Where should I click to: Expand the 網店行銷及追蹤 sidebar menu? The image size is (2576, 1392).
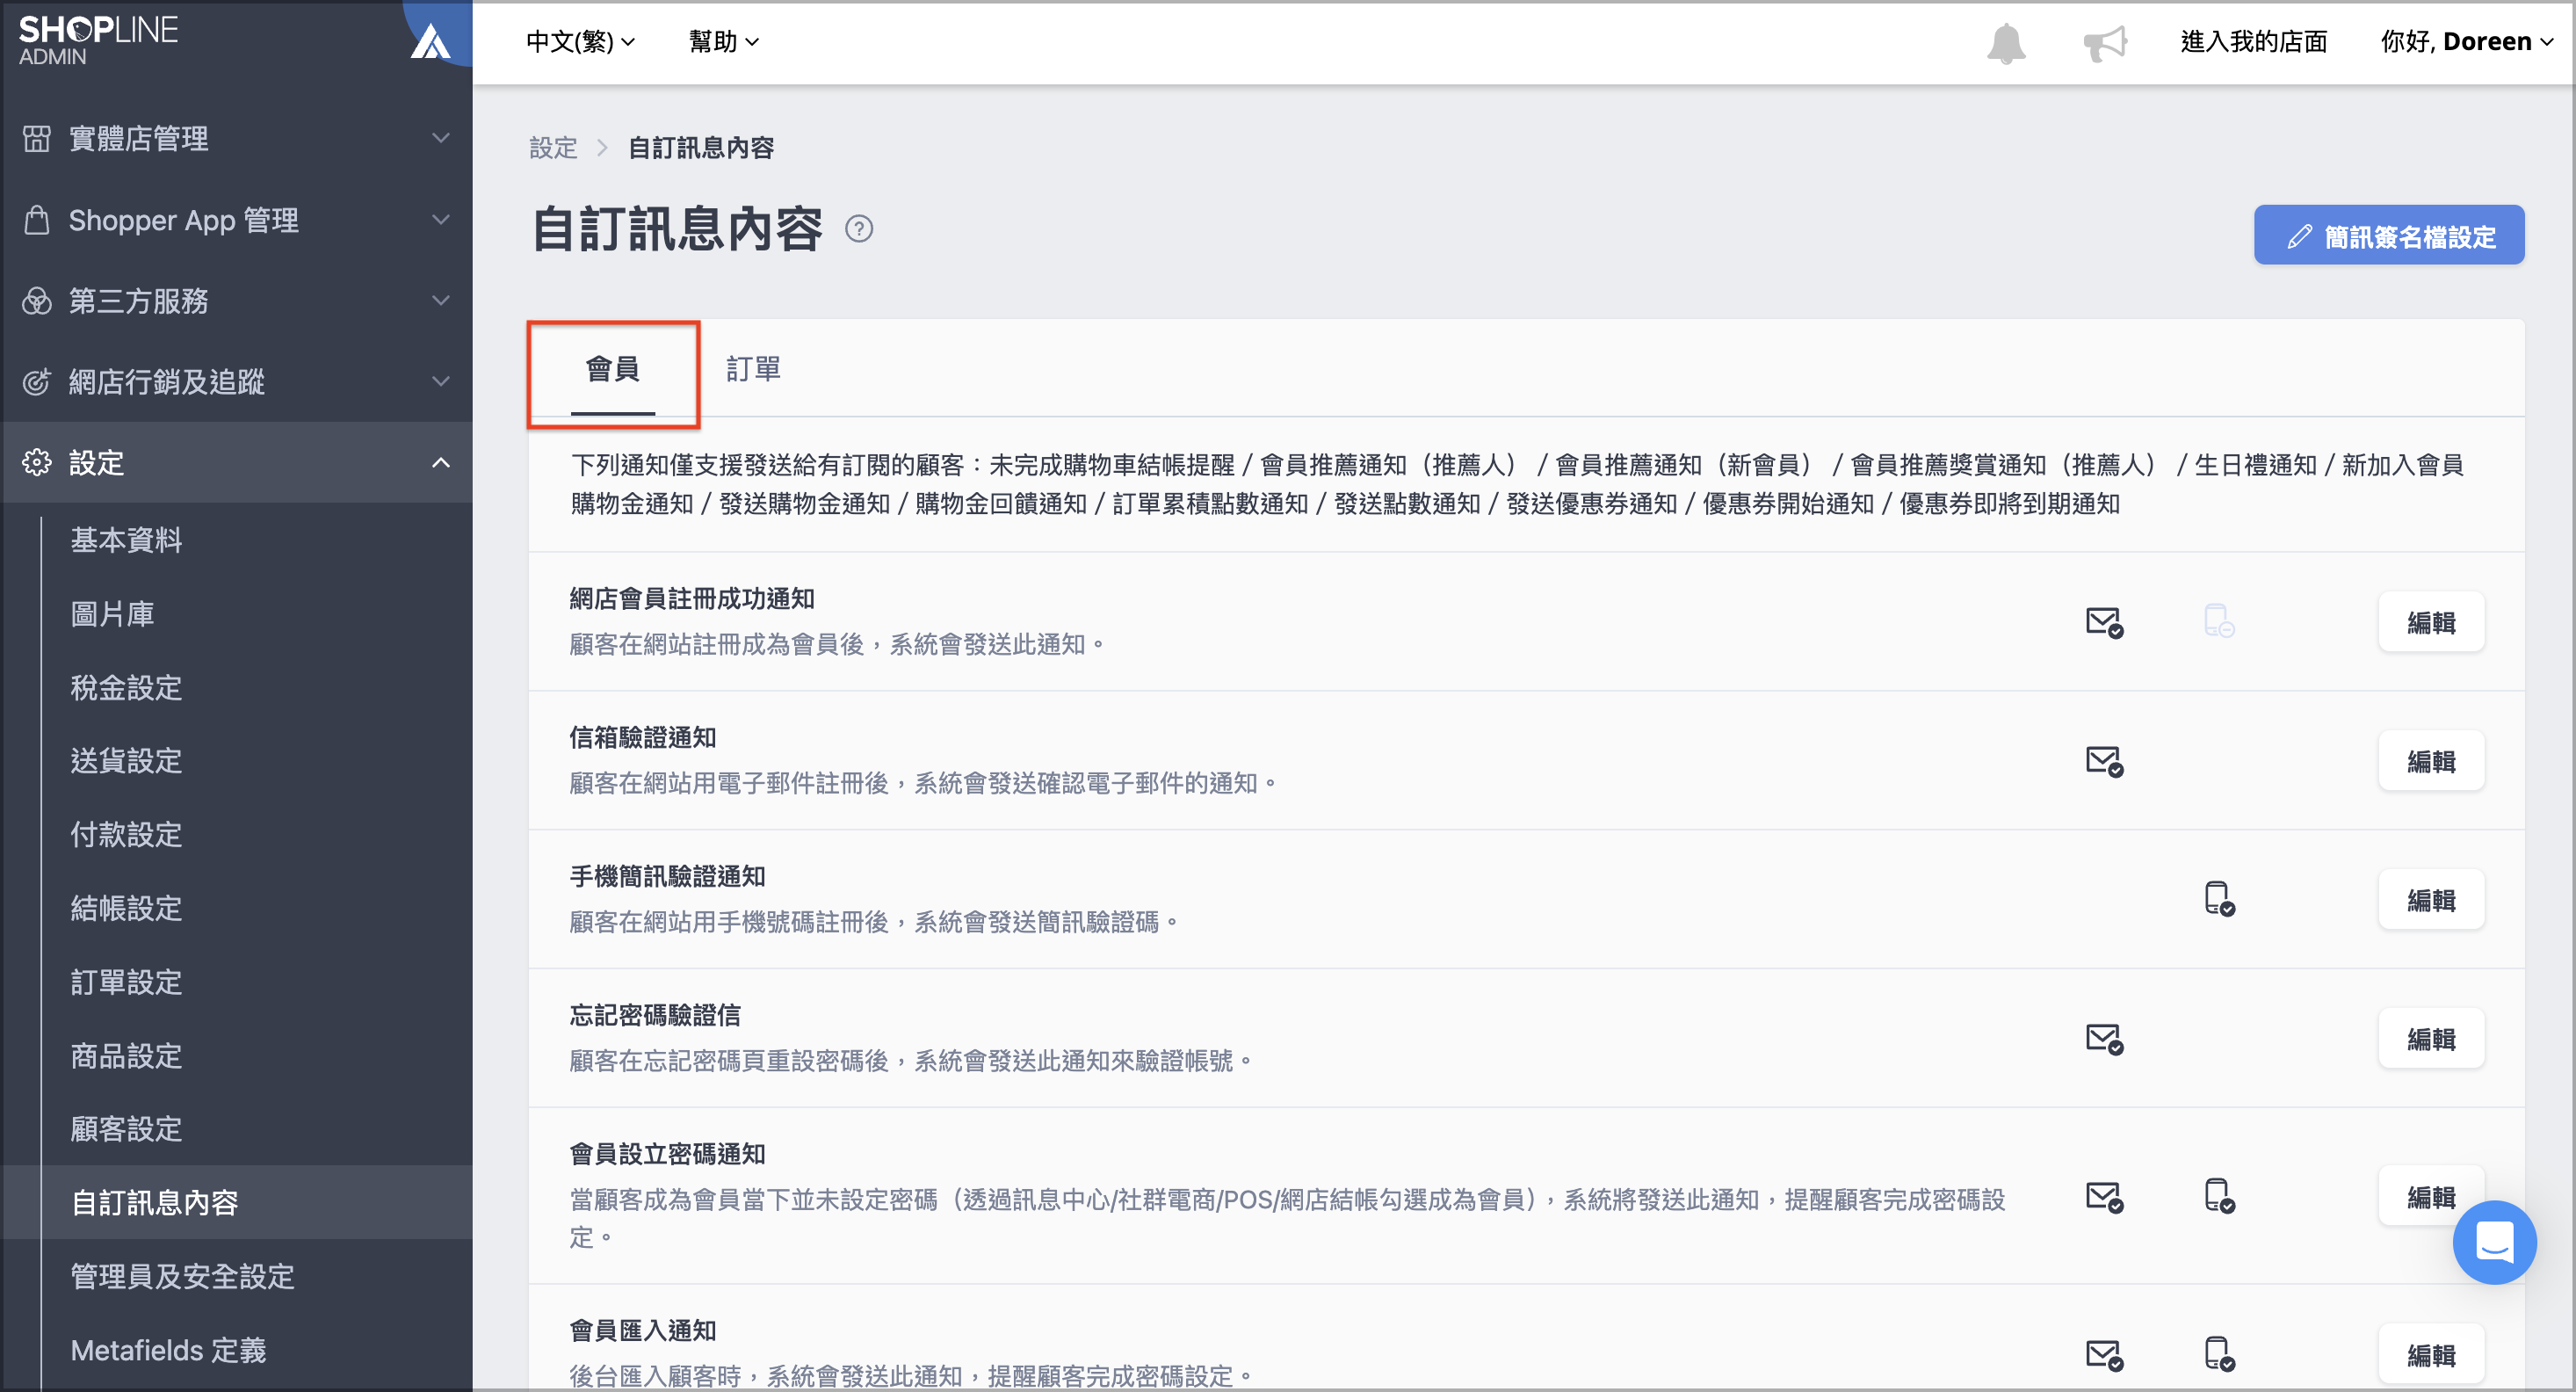click(x=236, y=381)
